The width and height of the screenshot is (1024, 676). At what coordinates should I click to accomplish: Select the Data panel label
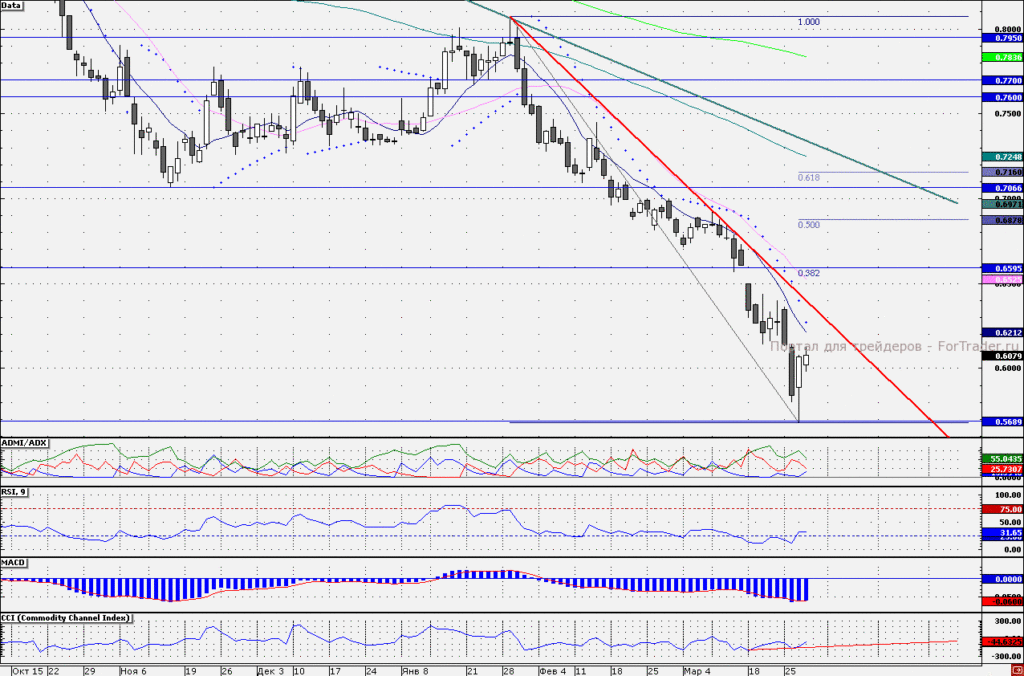pyautogui.click(x=11, y=5)
